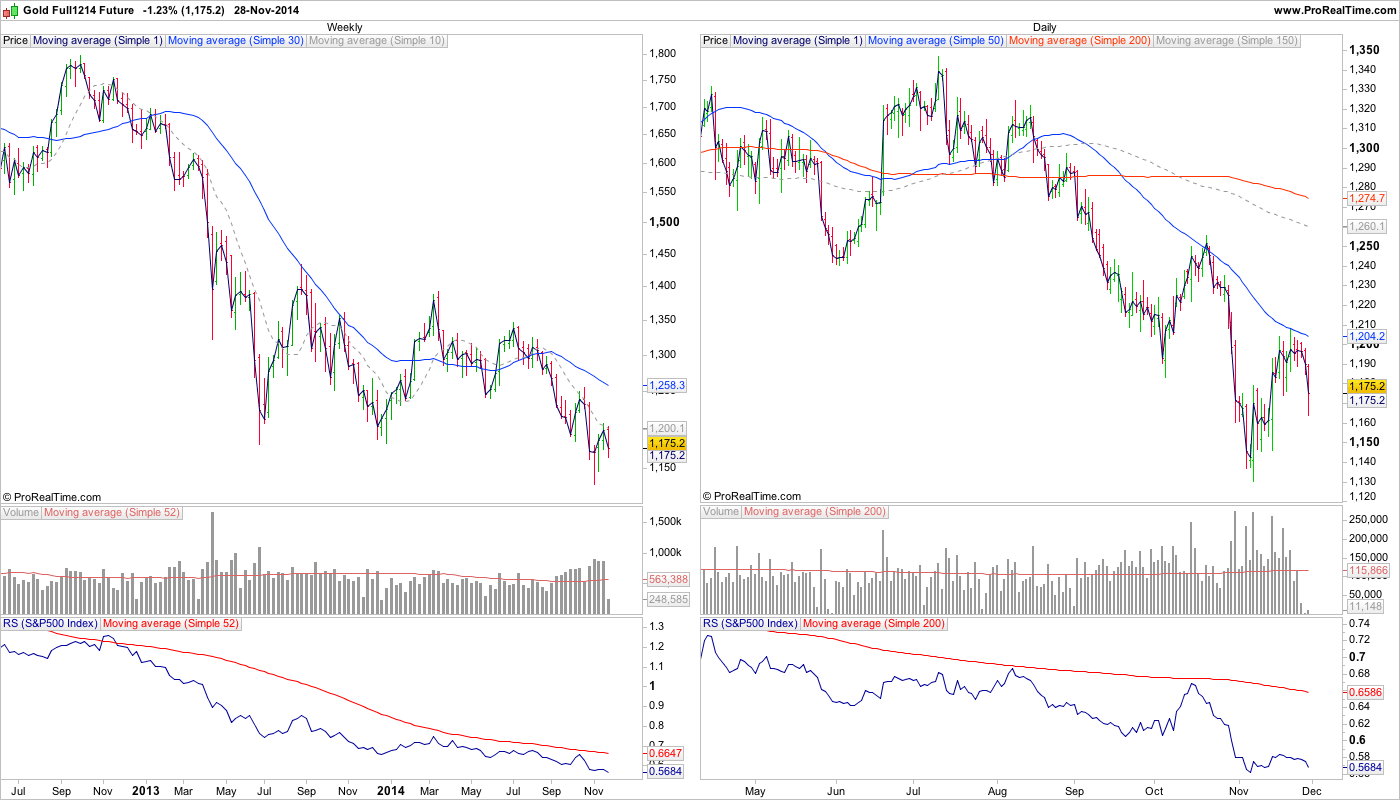Click the Aug label on the Daily time axis
This screenshot has height=800, width=1400.
[x=996, y=790]
